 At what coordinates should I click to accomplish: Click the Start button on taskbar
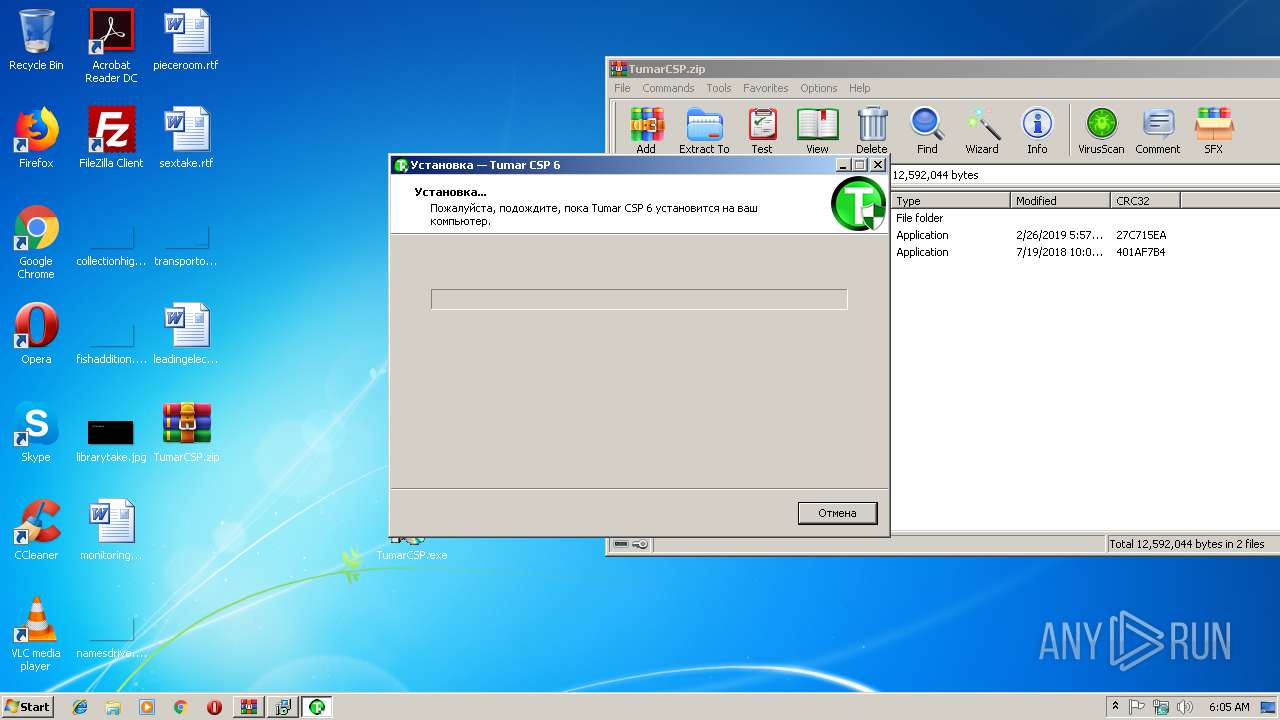[x=28, y=707]
